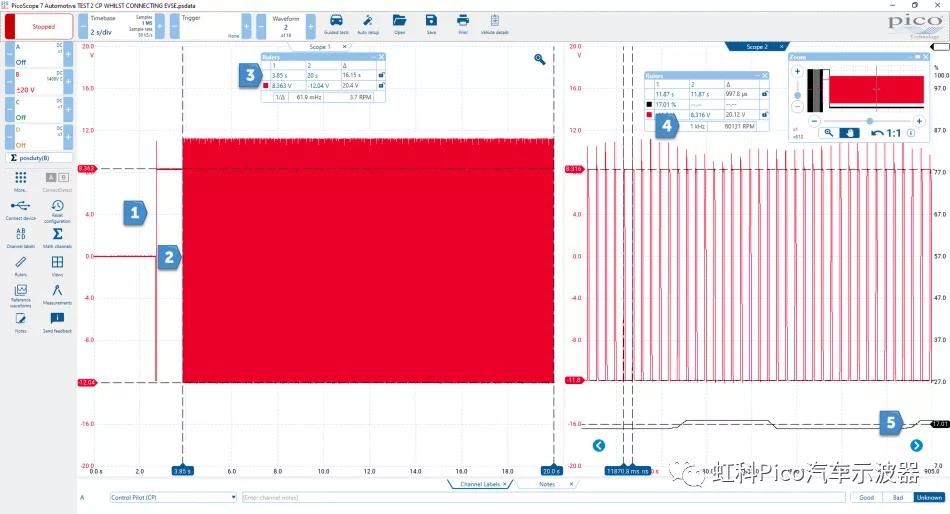
Task: Open Channel B ±20 V settings
Action: [x=39, y=82]
